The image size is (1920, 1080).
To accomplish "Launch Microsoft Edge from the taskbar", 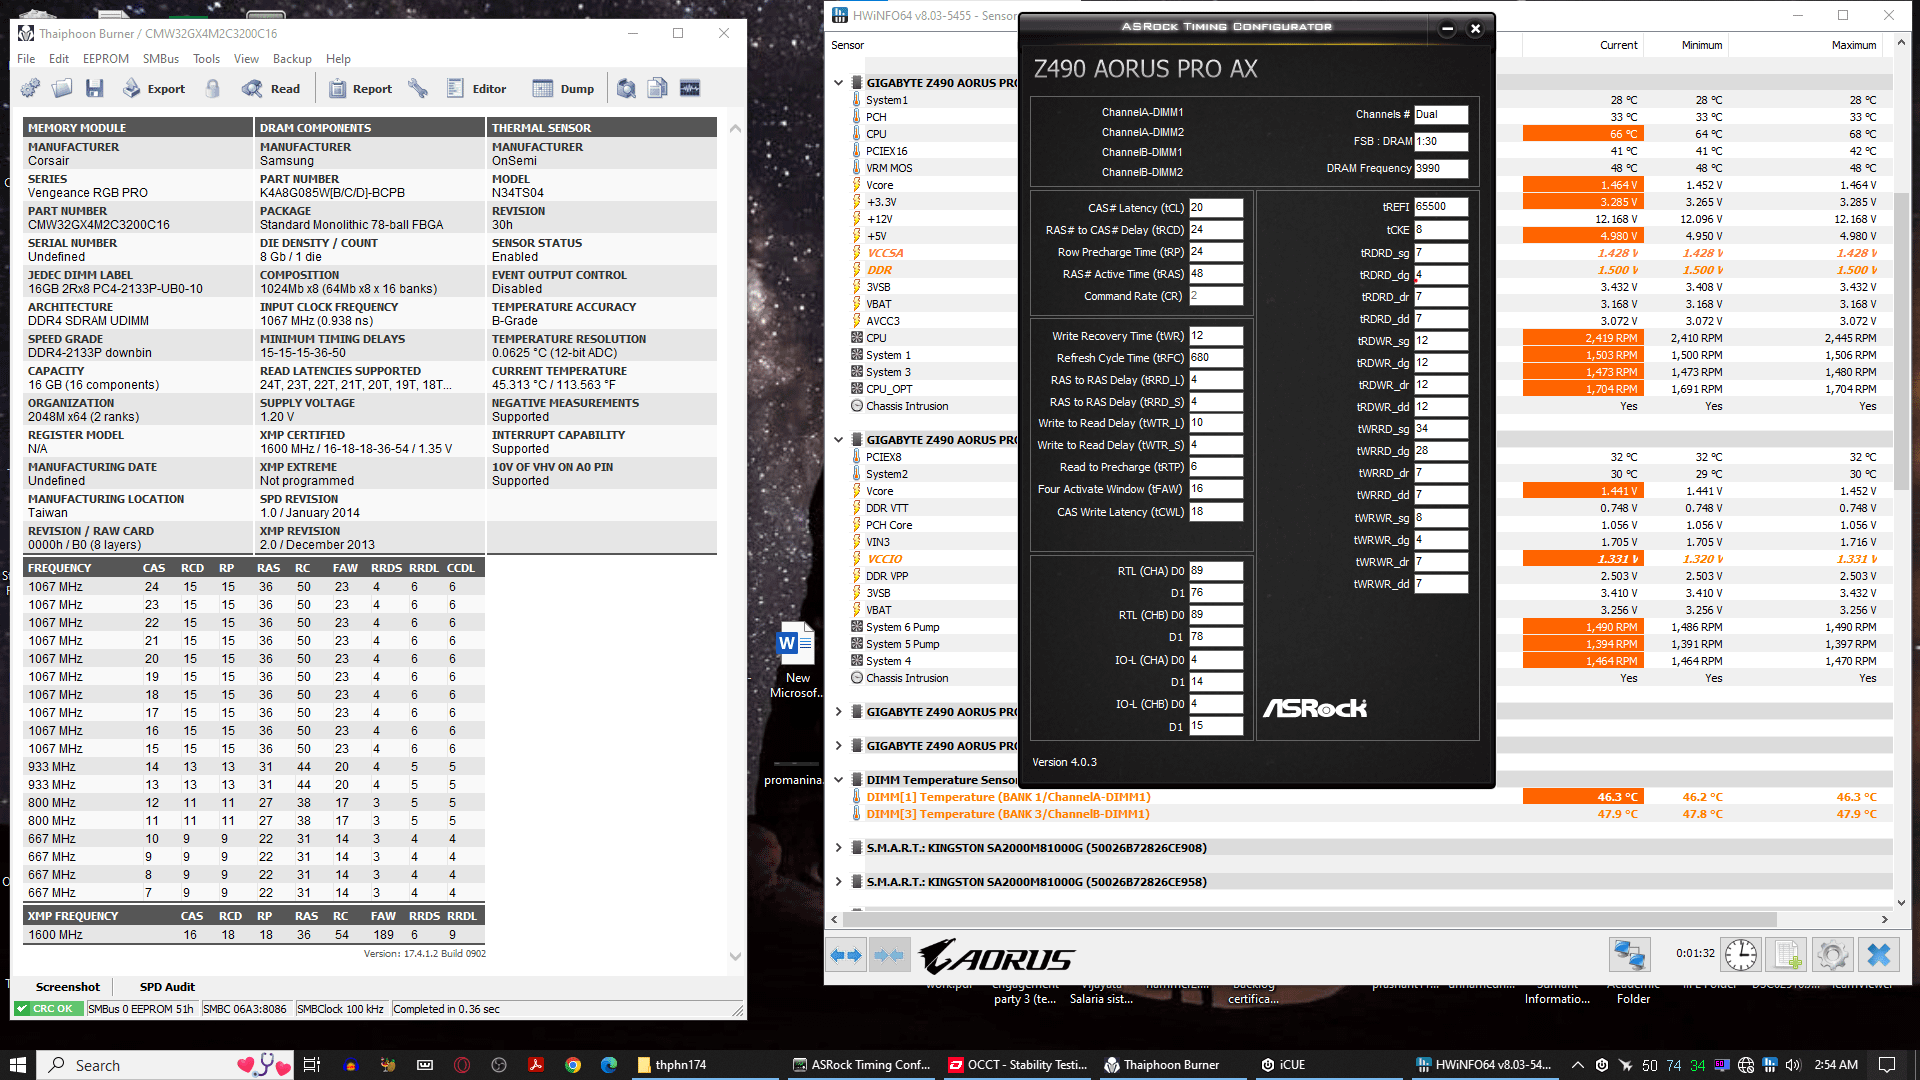I will (609, 1065).
